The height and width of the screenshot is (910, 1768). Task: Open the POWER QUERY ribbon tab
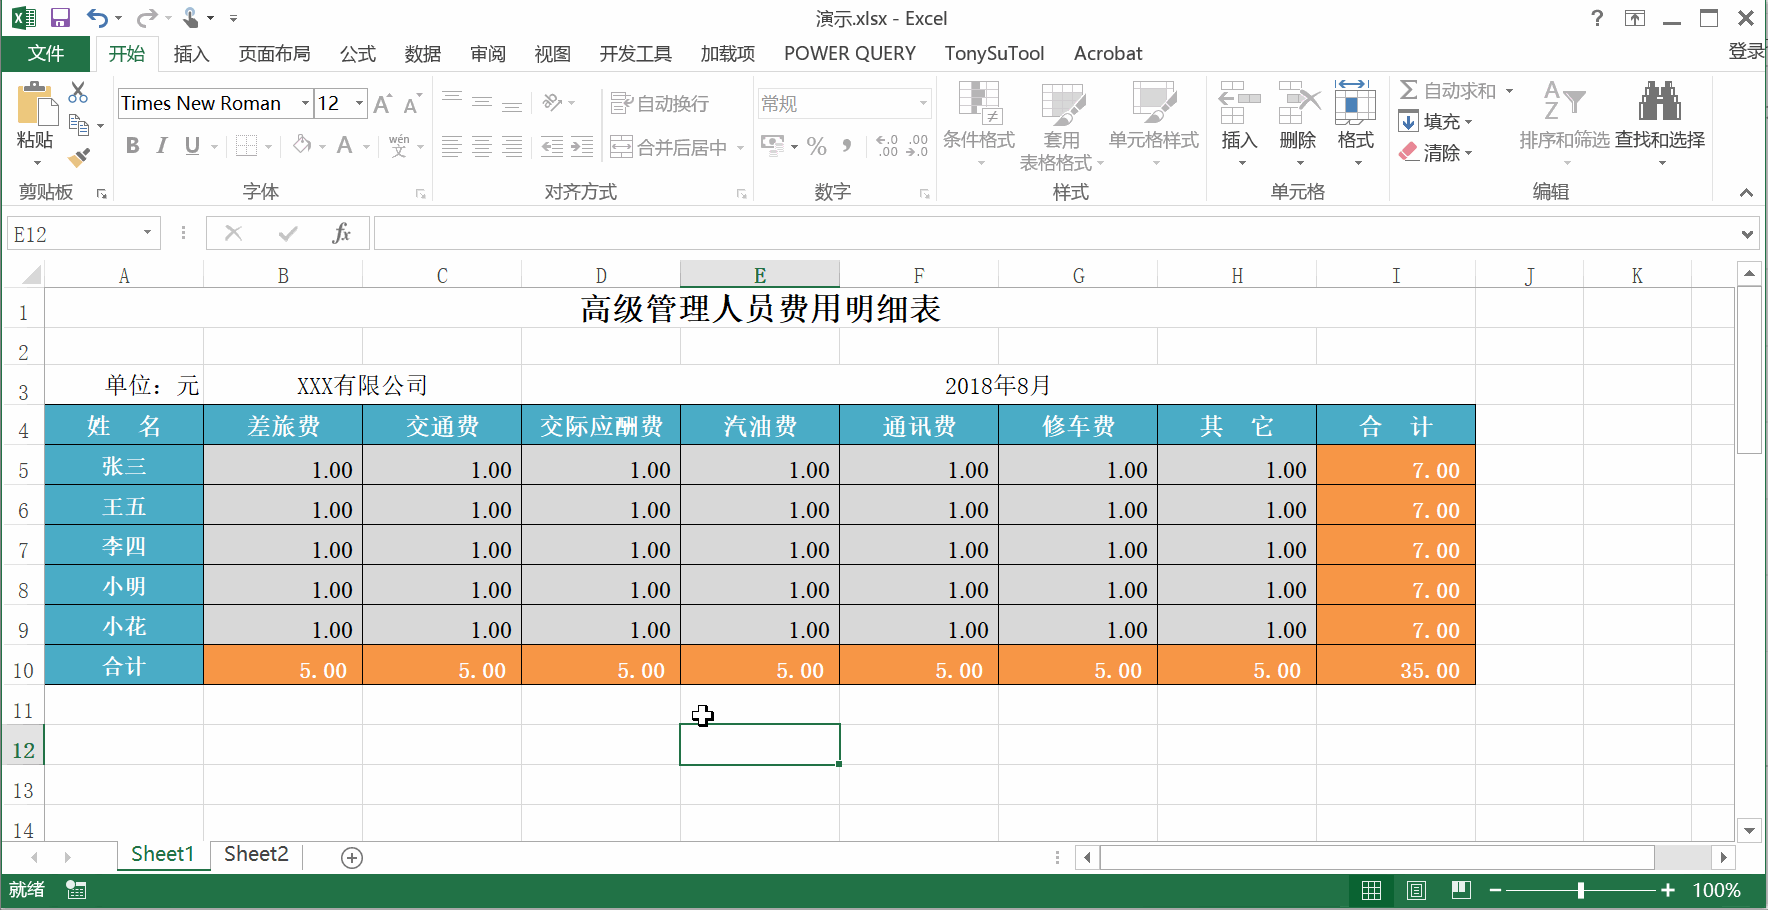point(849,54)
